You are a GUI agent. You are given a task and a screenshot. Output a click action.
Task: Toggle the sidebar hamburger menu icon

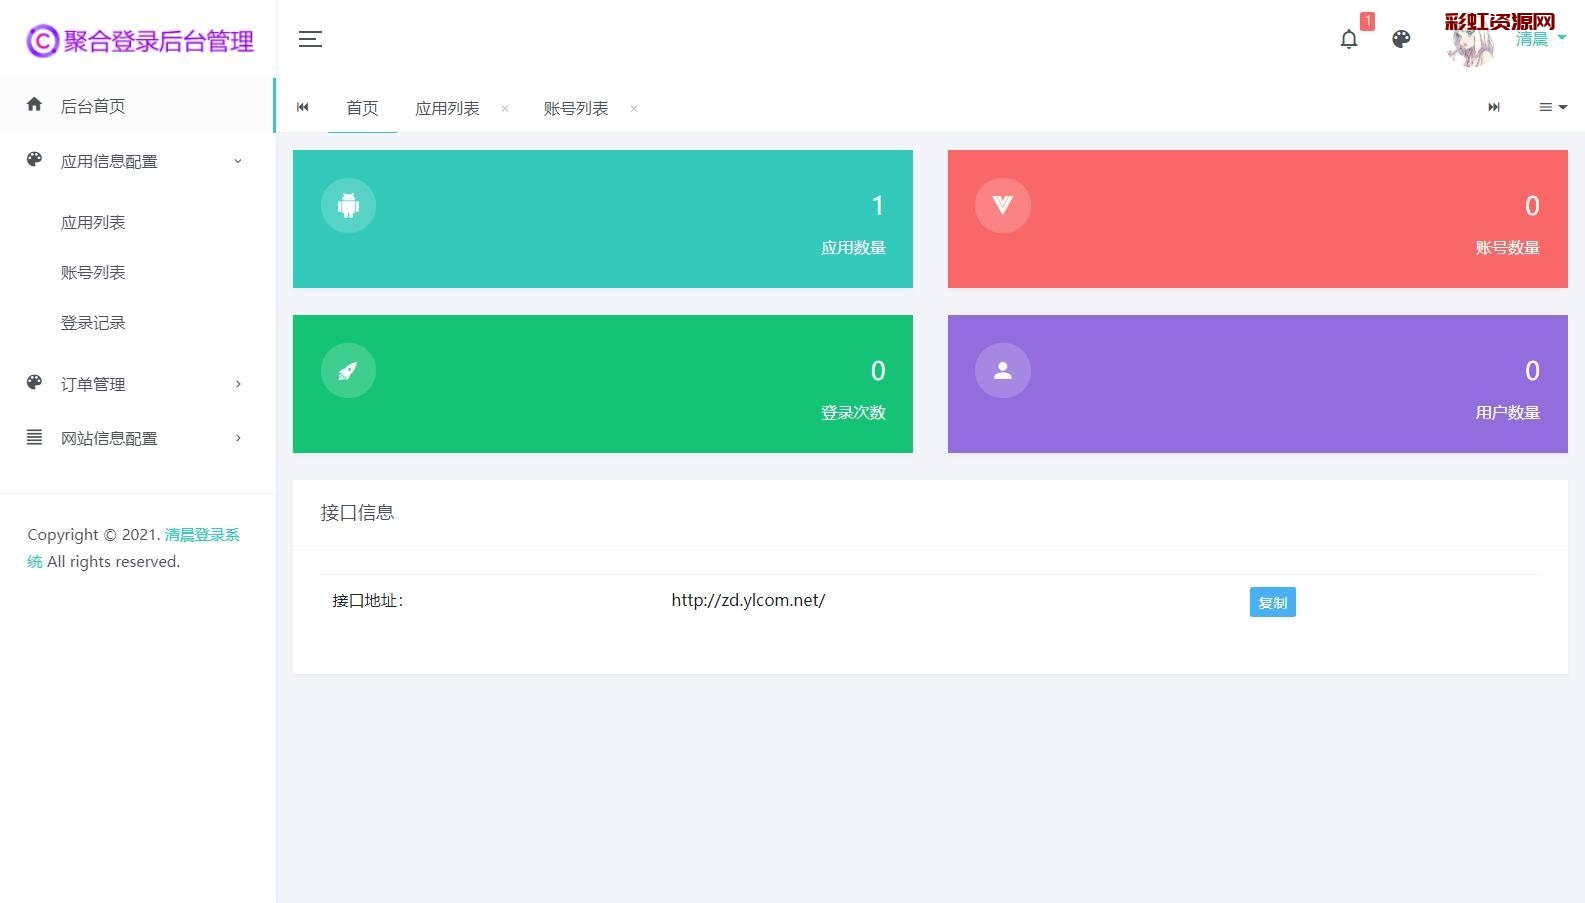pyautogui.click(x=310, y=39)
